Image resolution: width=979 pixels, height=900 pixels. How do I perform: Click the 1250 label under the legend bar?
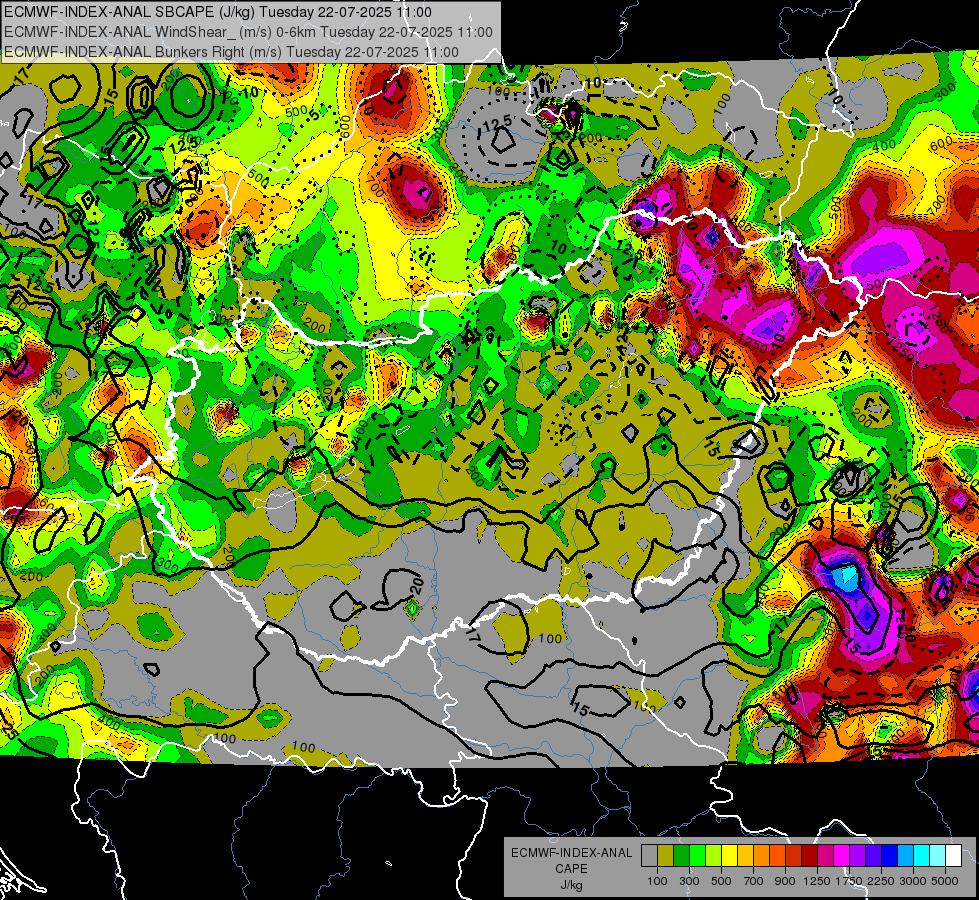tap(817, 881)
